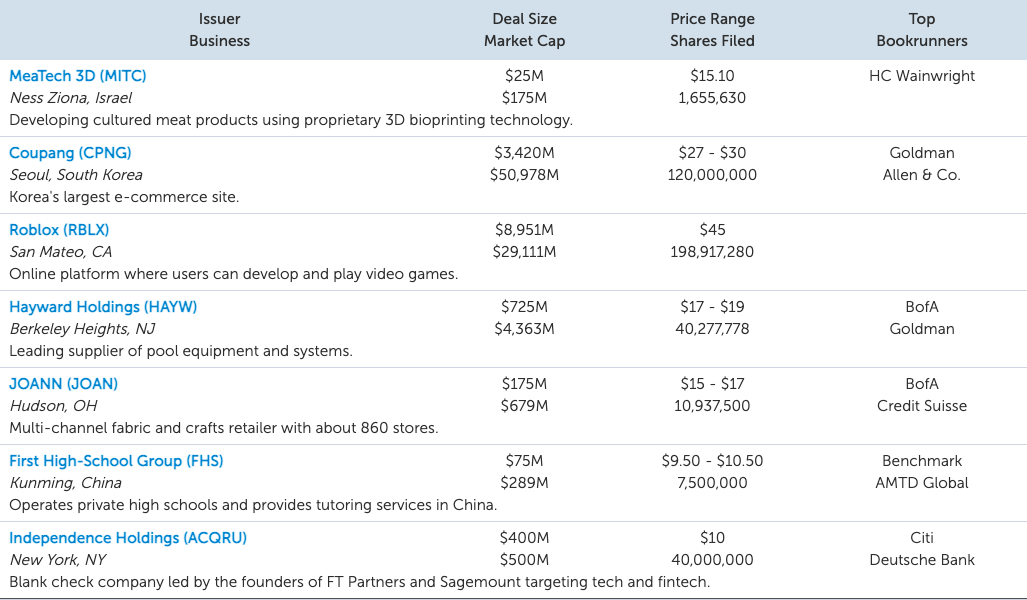
Task: Click Independence Holdings' $500M market cap
Action: [x=524, y=560]
